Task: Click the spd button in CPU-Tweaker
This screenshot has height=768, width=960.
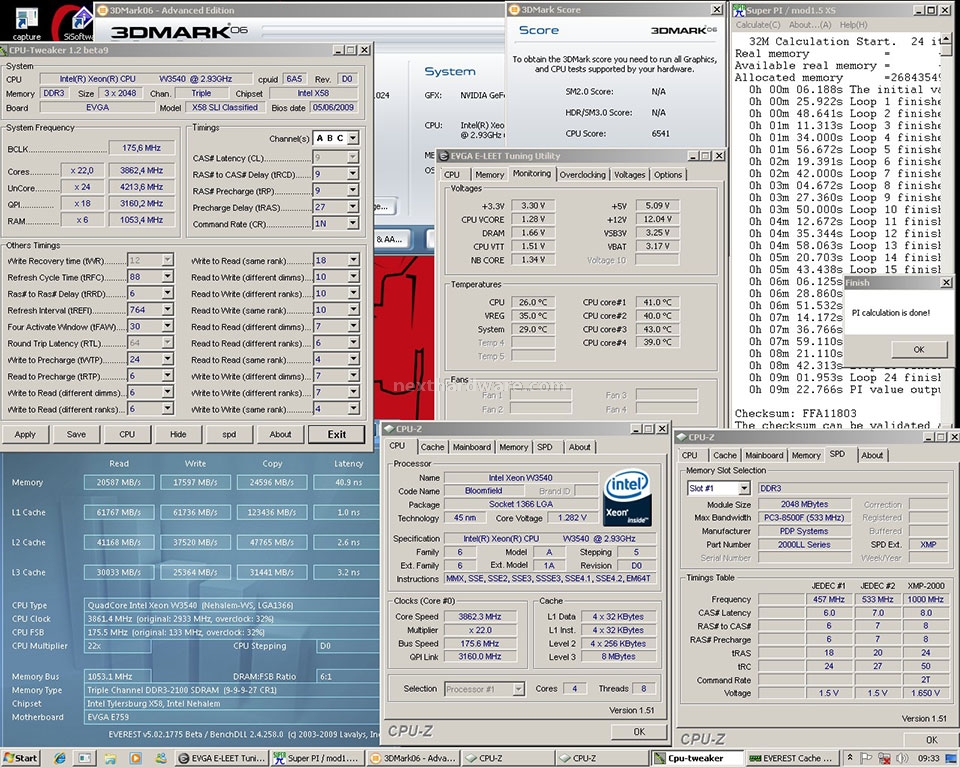Action: click(x=229, y=434)
